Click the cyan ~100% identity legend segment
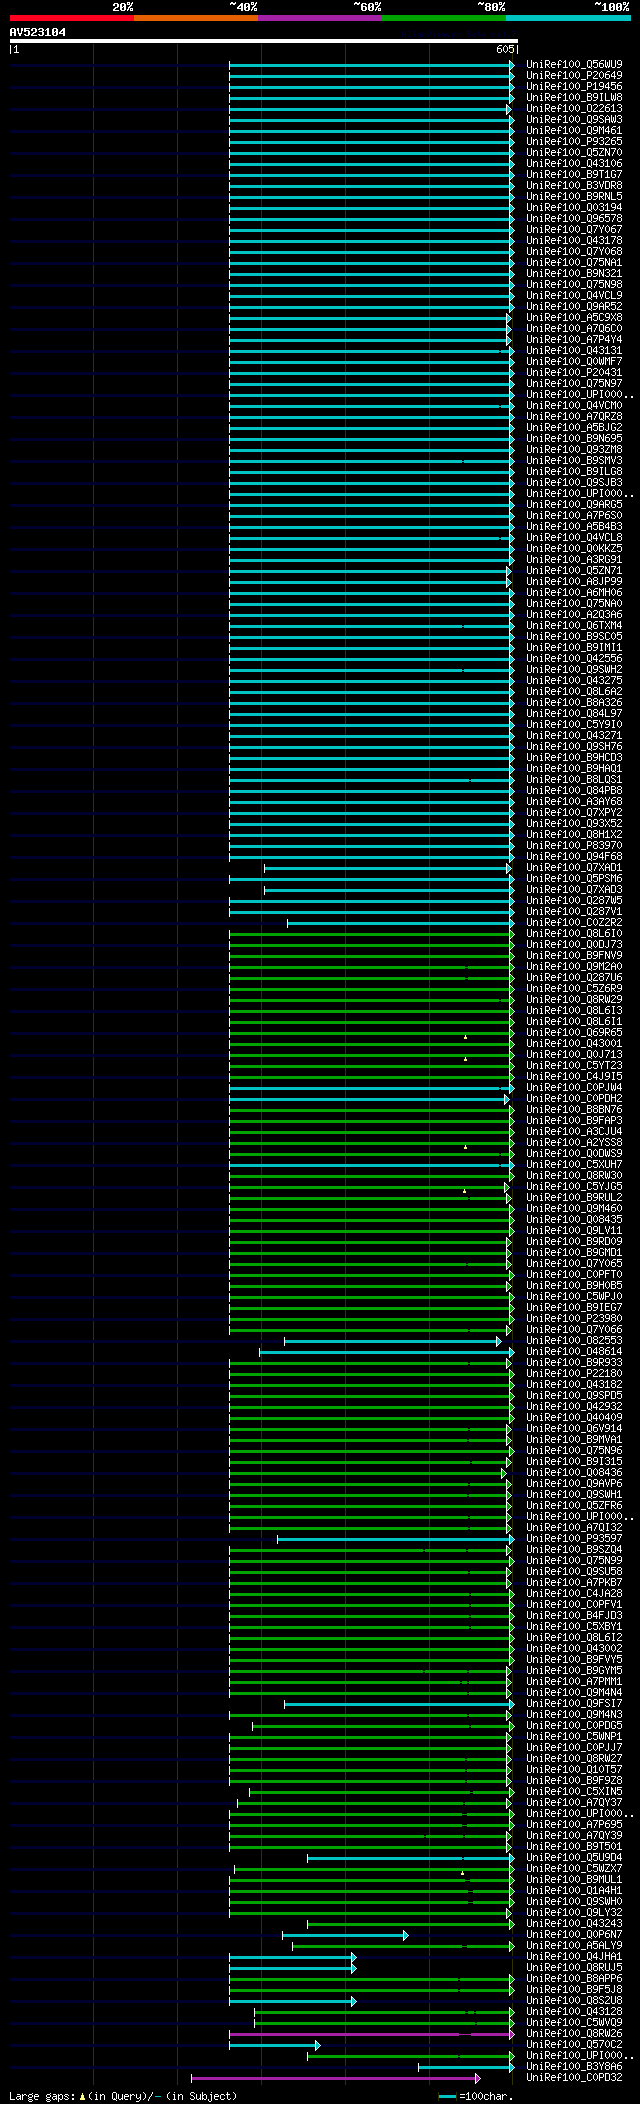The image size is (640, 2104). tap(568, 18)
